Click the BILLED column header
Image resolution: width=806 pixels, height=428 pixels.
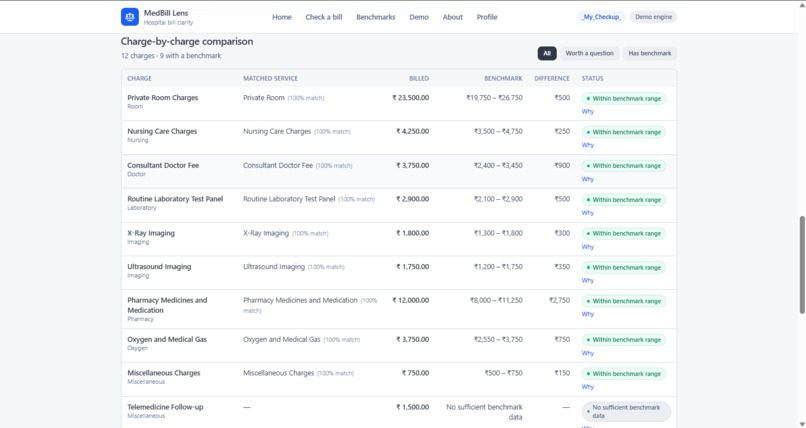click(x=419, y=79)
